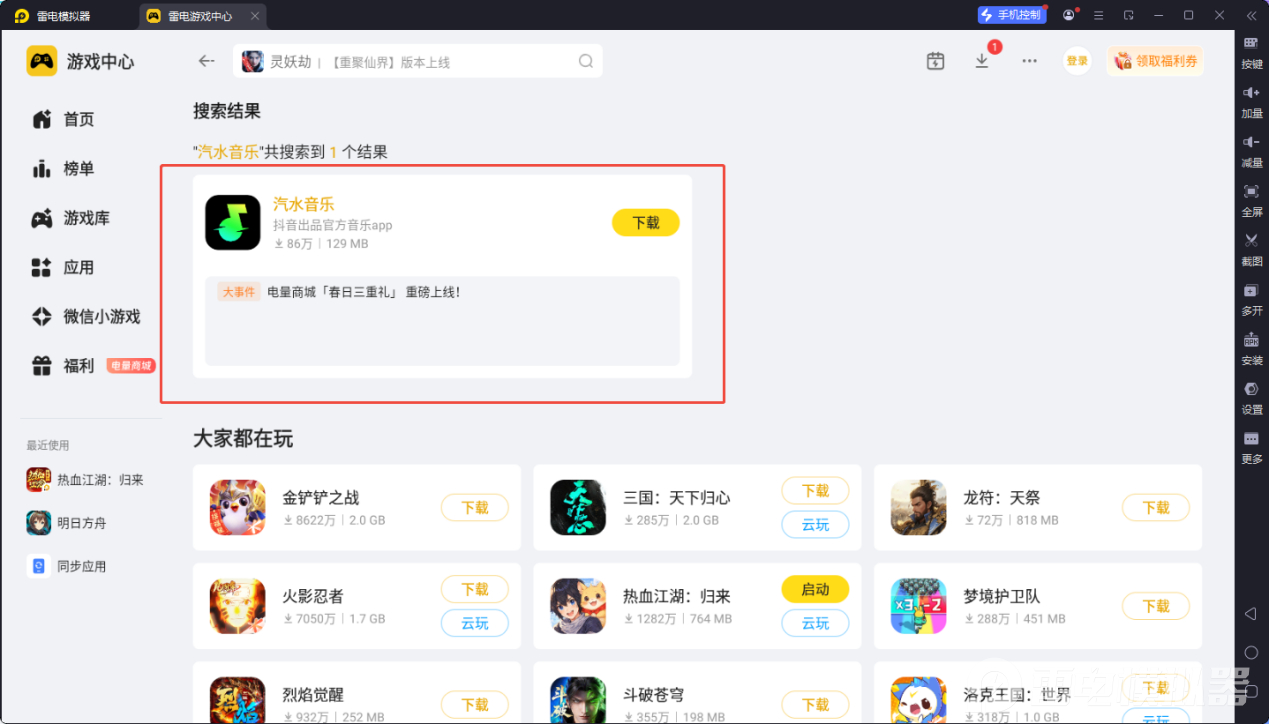This screenshot has width=1269, height=724.
Task: Open recently used 同步应用
Action: coord(67,566)
